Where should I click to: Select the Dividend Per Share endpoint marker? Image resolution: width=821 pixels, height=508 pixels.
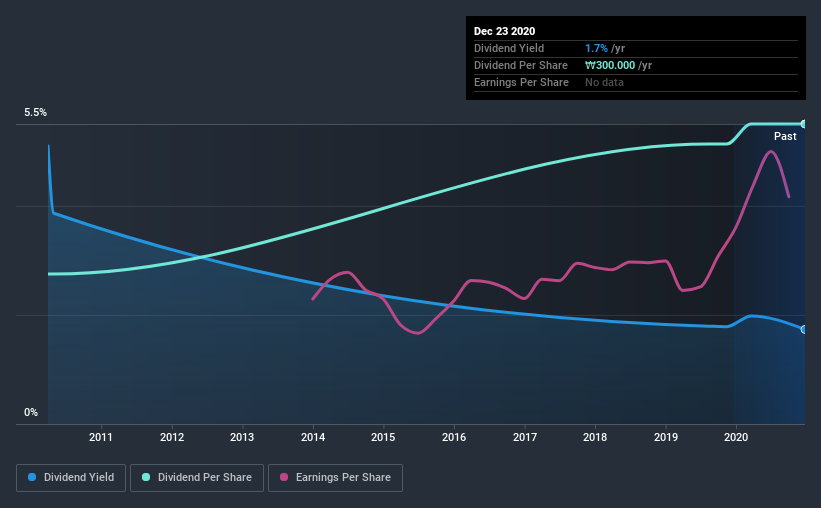pyautogui.click(x=804, y=124)
